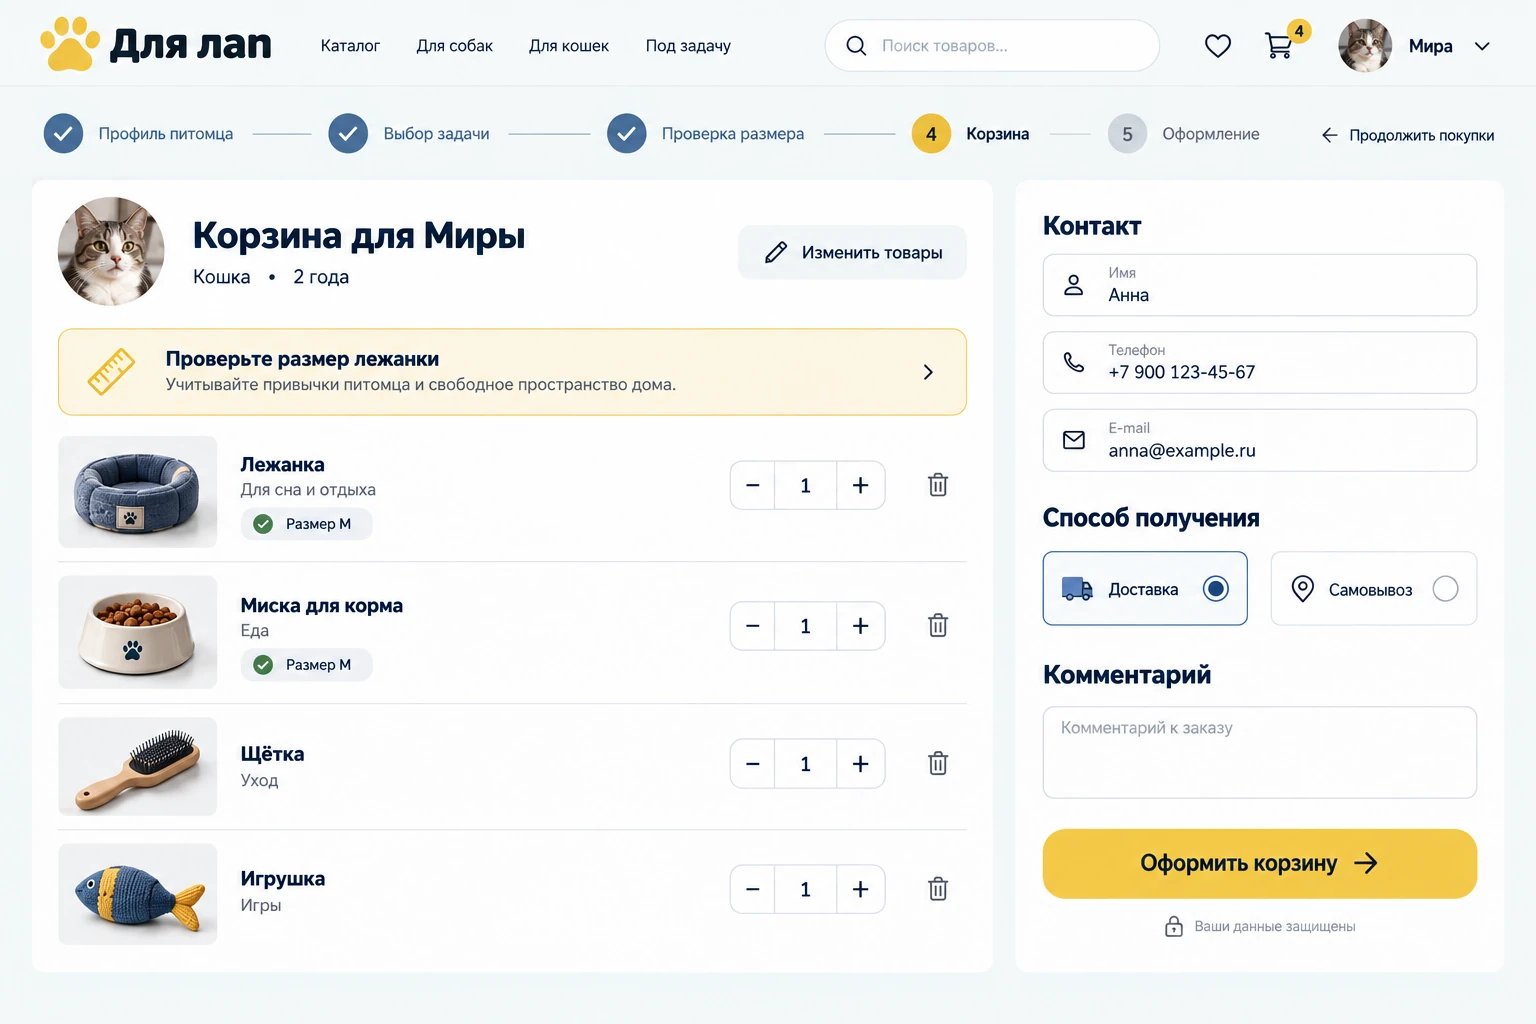The image size is (1536, 1024).
Task: Click the Продолжить покупки link
Action: point(1408,135)
